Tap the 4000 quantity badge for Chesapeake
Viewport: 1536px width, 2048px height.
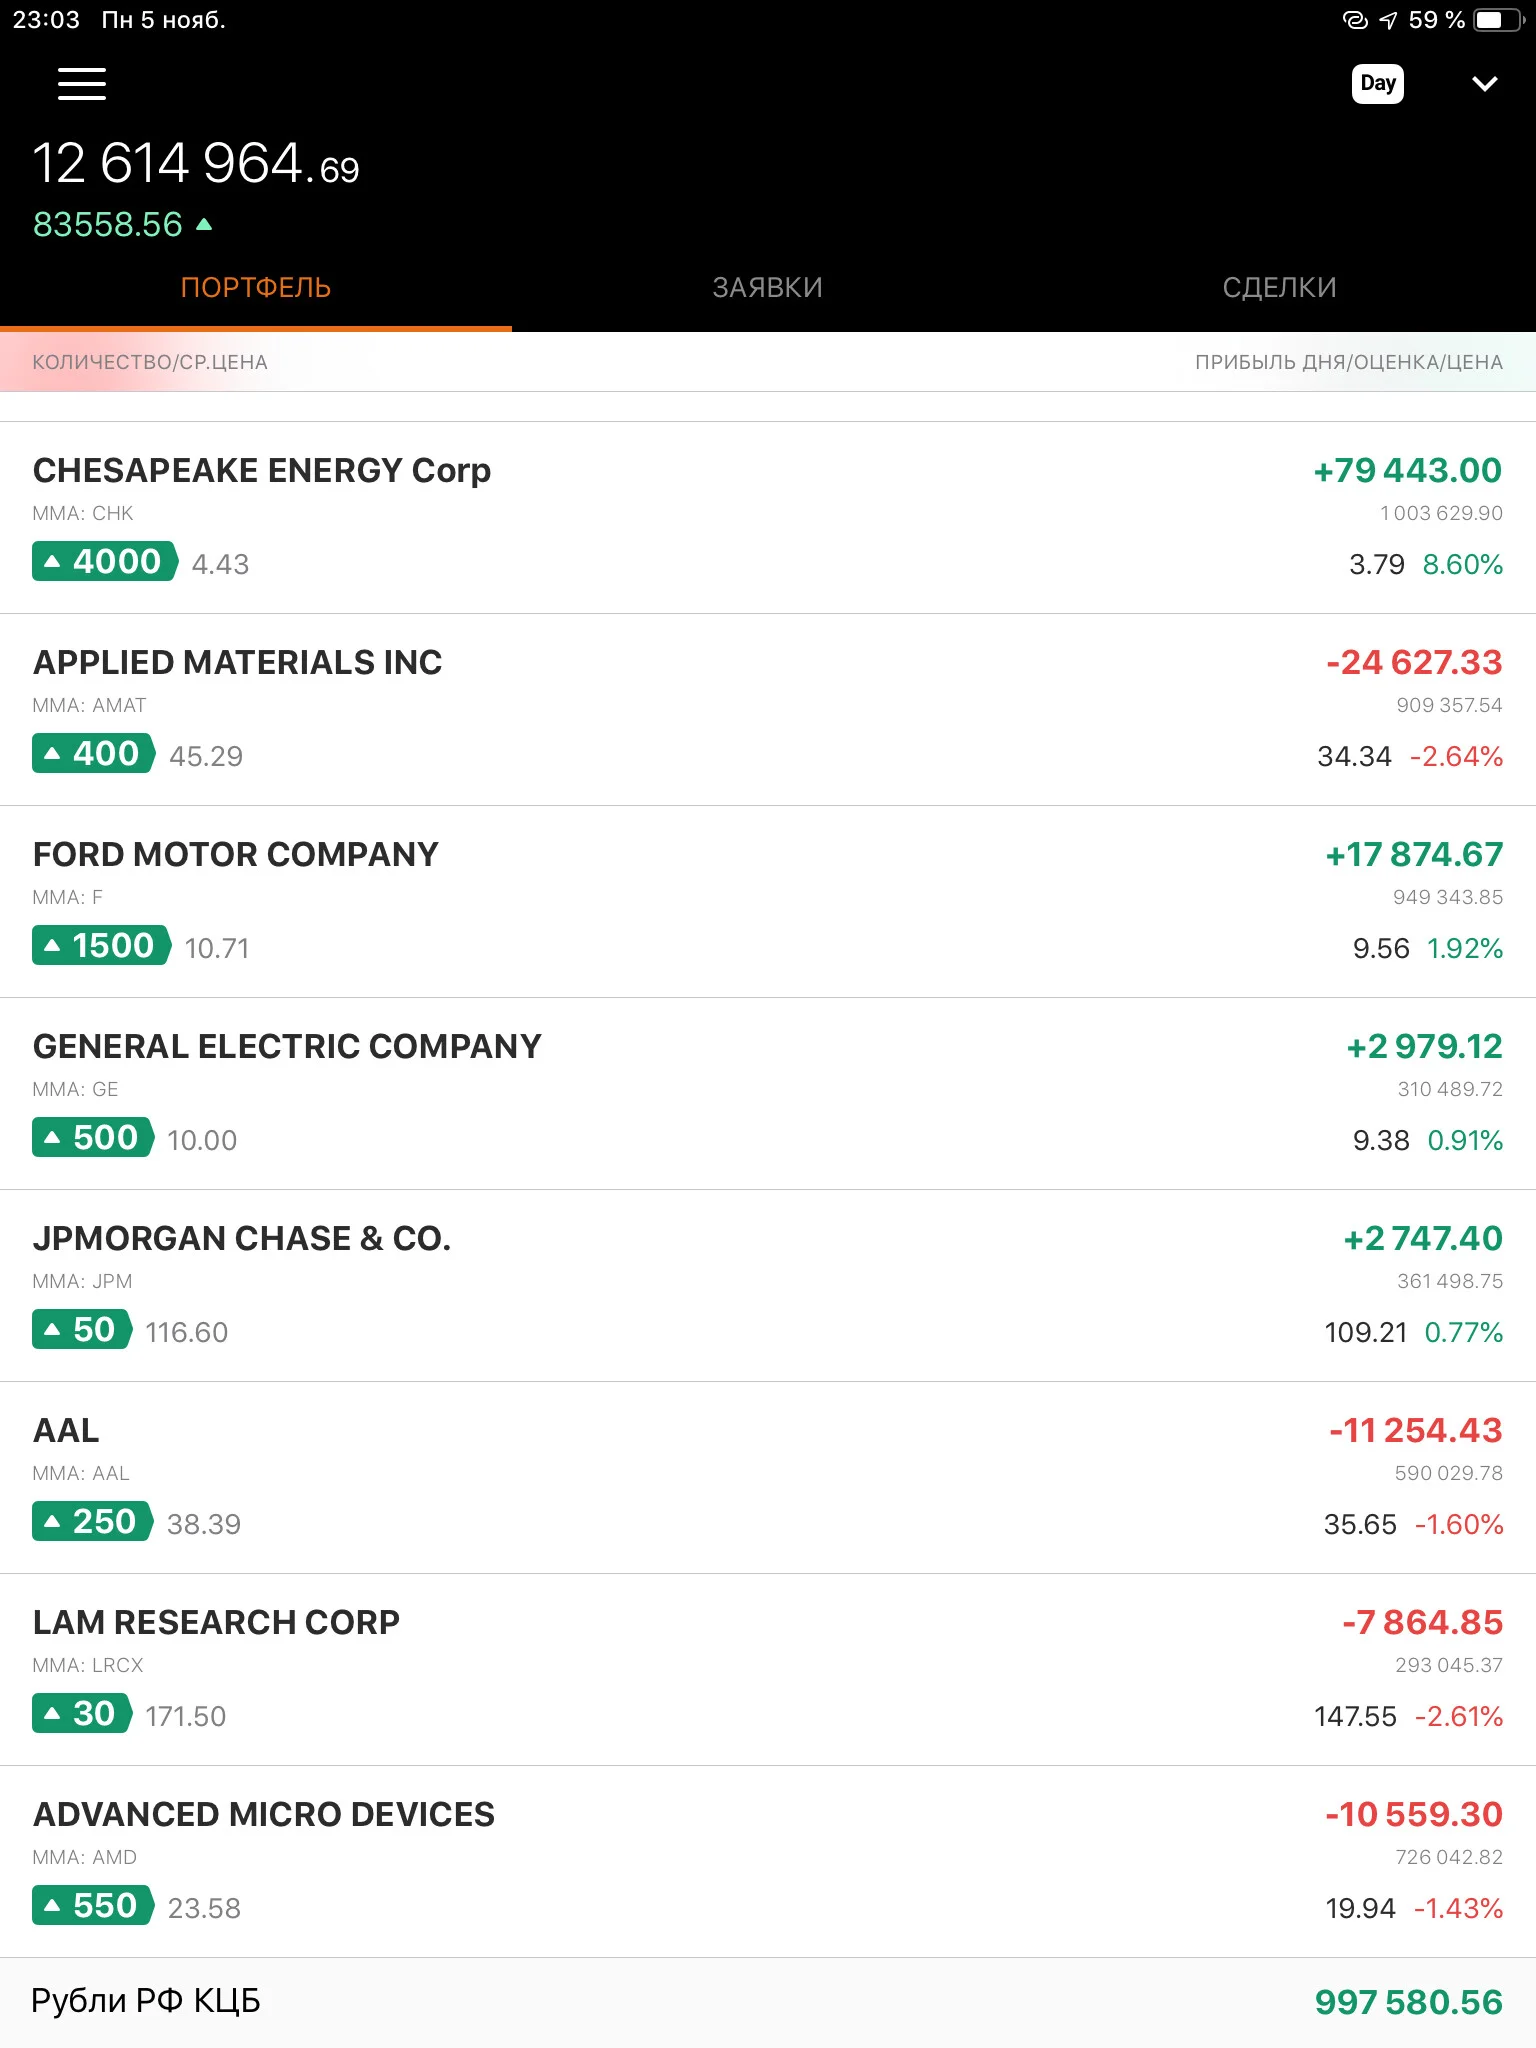105,561
